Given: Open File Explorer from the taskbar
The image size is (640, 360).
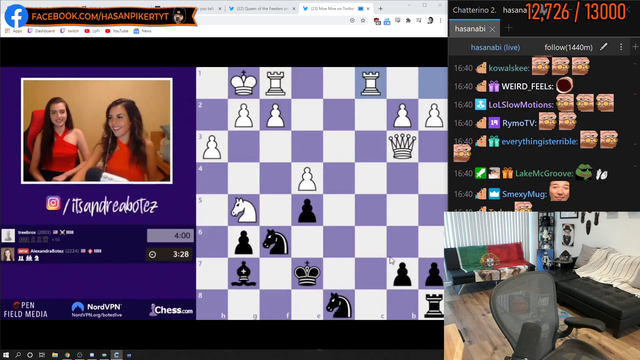Looking at the screenshot, I should pos(55,355).
